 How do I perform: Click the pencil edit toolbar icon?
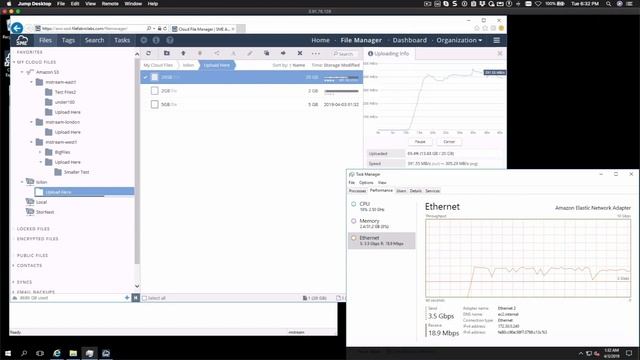250,53
